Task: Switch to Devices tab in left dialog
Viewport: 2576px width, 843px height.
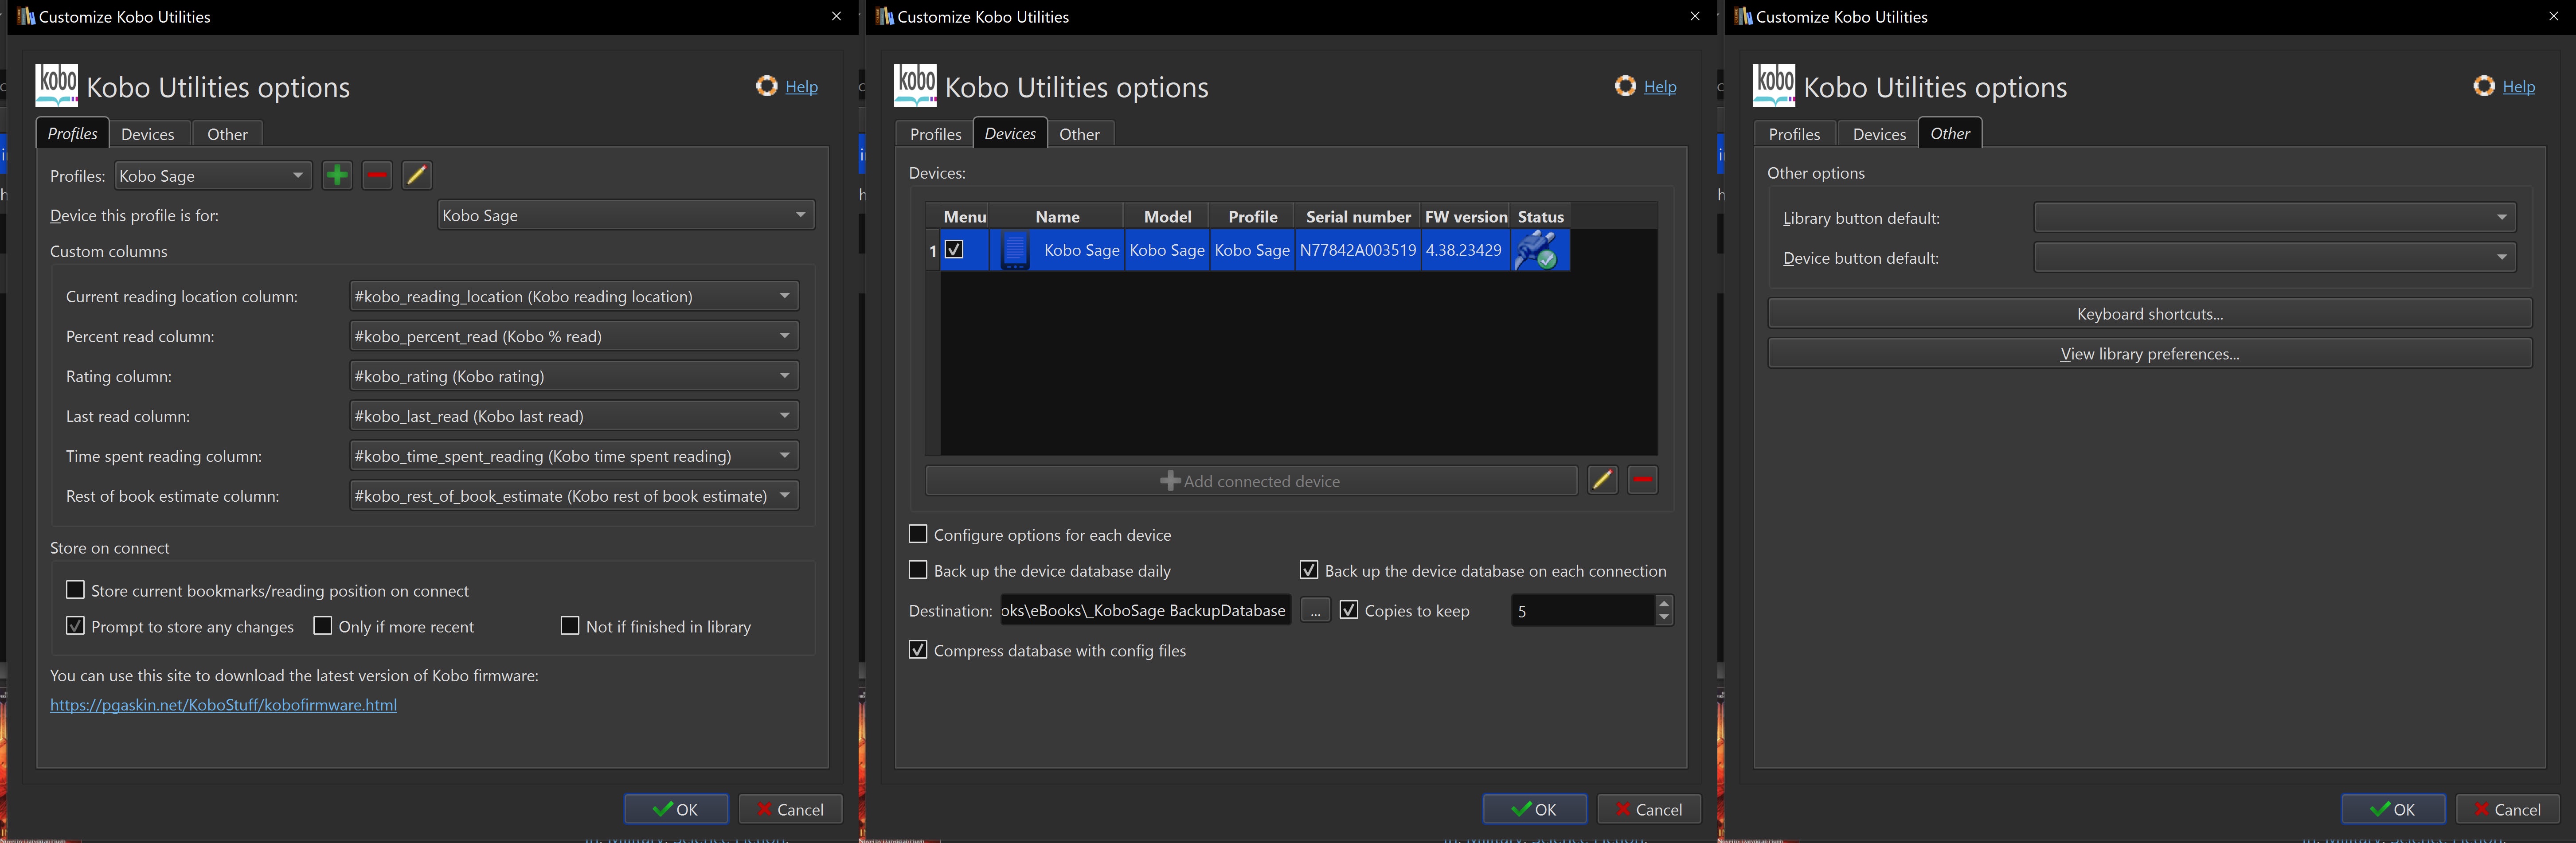Action: [x=148, y=134]
